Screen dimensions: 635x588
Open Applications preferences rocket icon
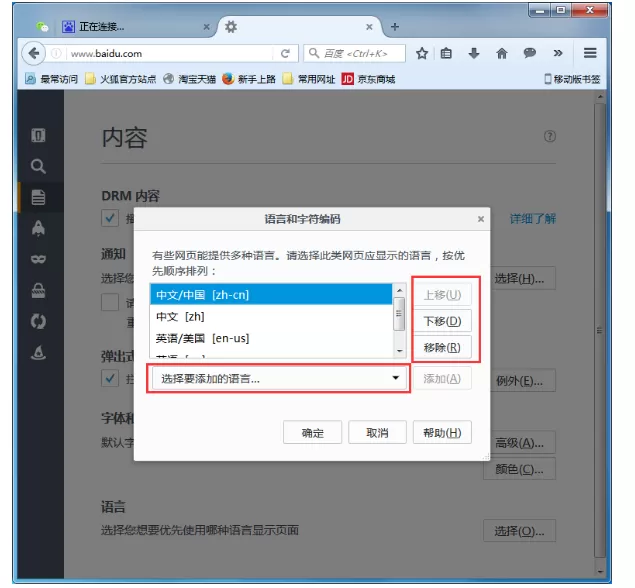click(38, 228)
